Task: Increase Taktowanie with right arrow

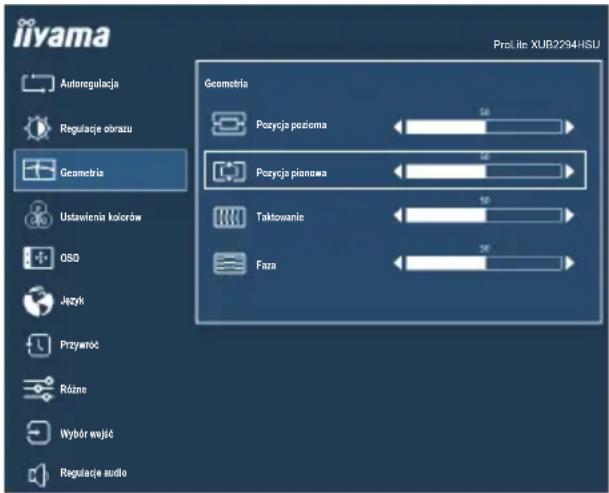Action: point(570,215)
